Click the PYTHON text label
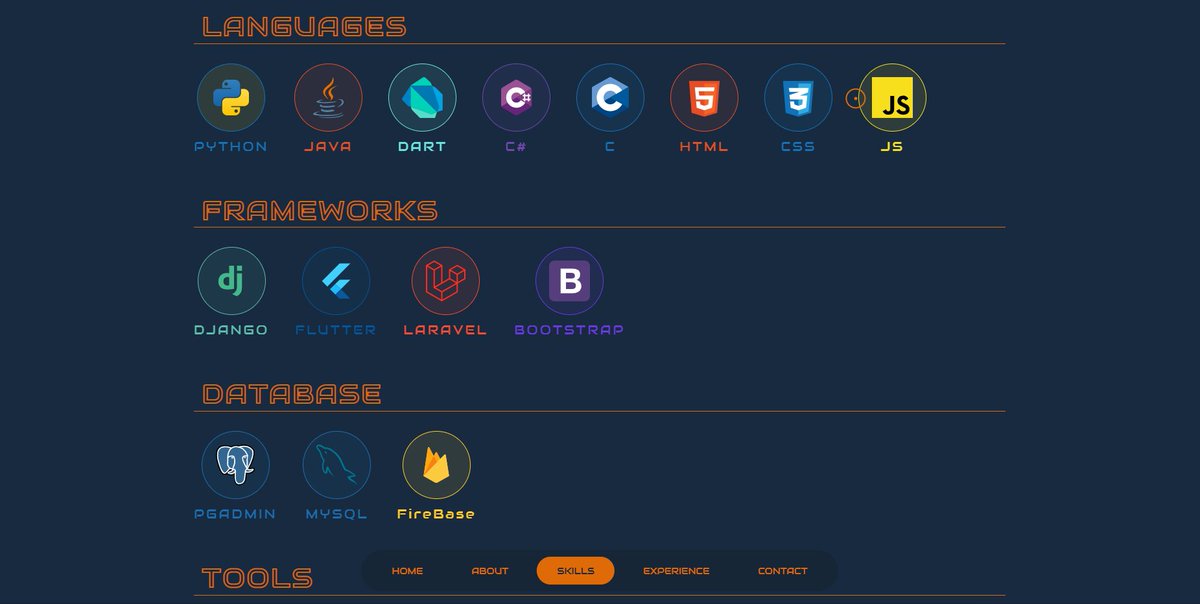Viewport: 1200px width, 604px height. tap(231, 146)
